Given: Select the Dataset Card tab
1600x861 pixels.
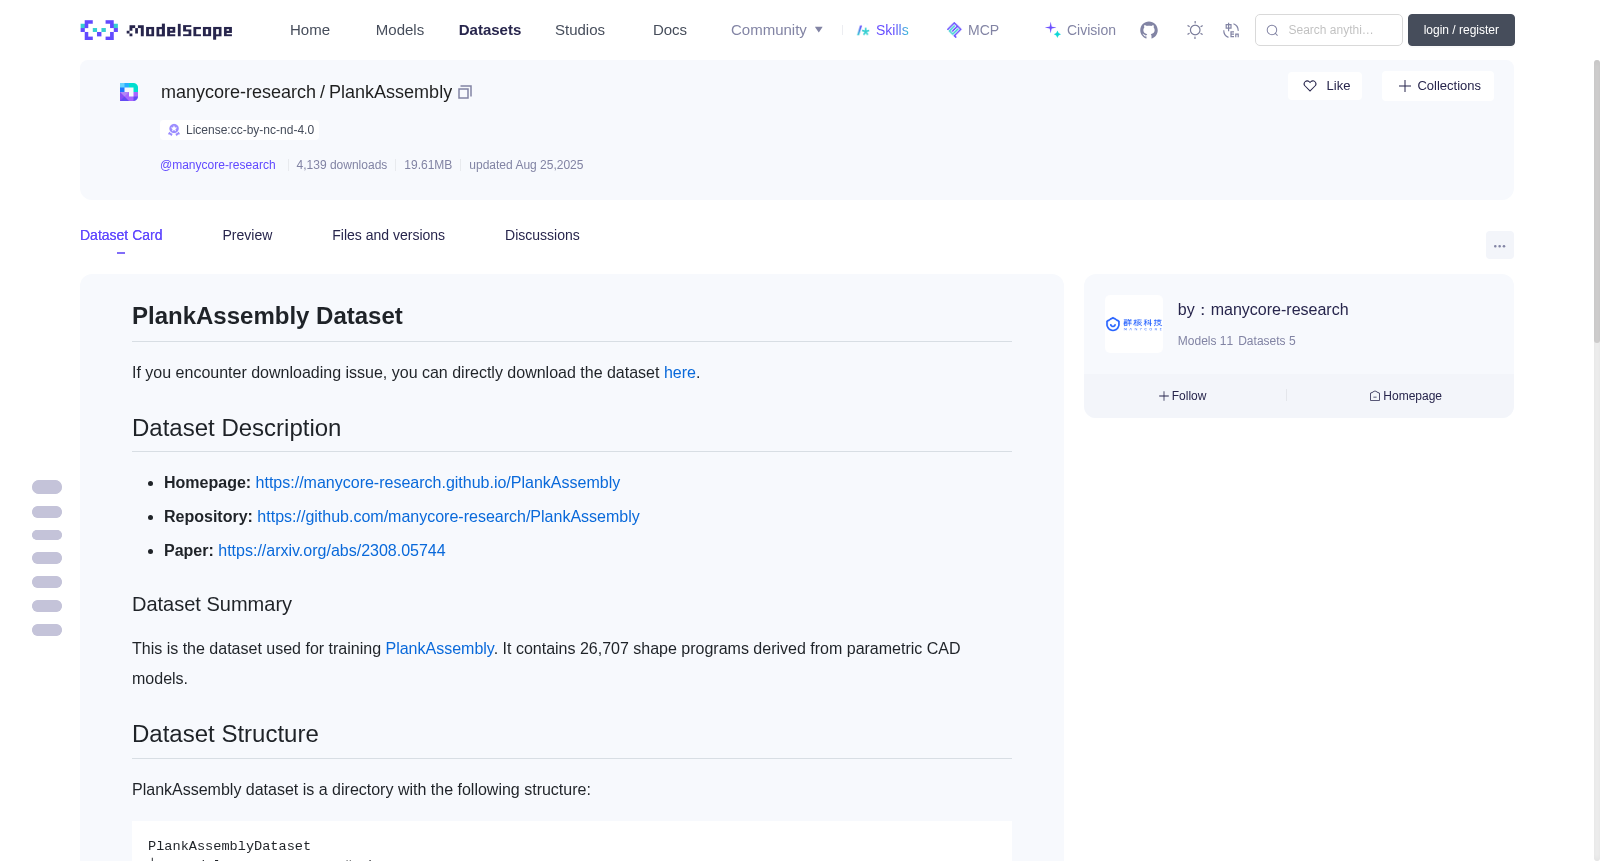Looking at the screenshot, I should pos(121,235).
